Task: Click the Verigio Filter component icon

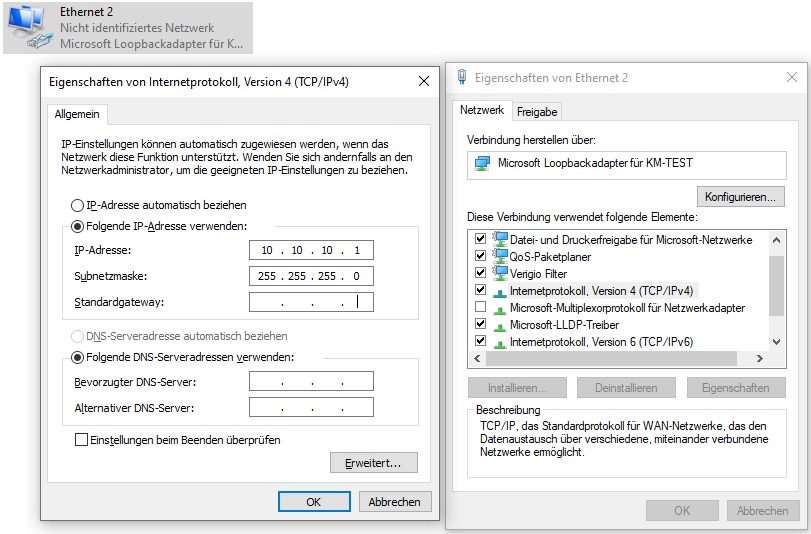Action: [500, 273]
